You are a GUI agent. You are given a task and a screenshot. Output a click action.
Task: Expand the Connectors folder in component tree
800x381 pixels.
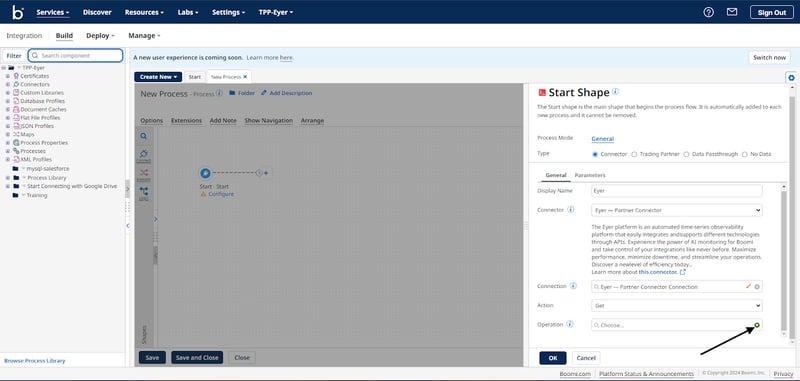pyautogui.click(x=8, y=85)
